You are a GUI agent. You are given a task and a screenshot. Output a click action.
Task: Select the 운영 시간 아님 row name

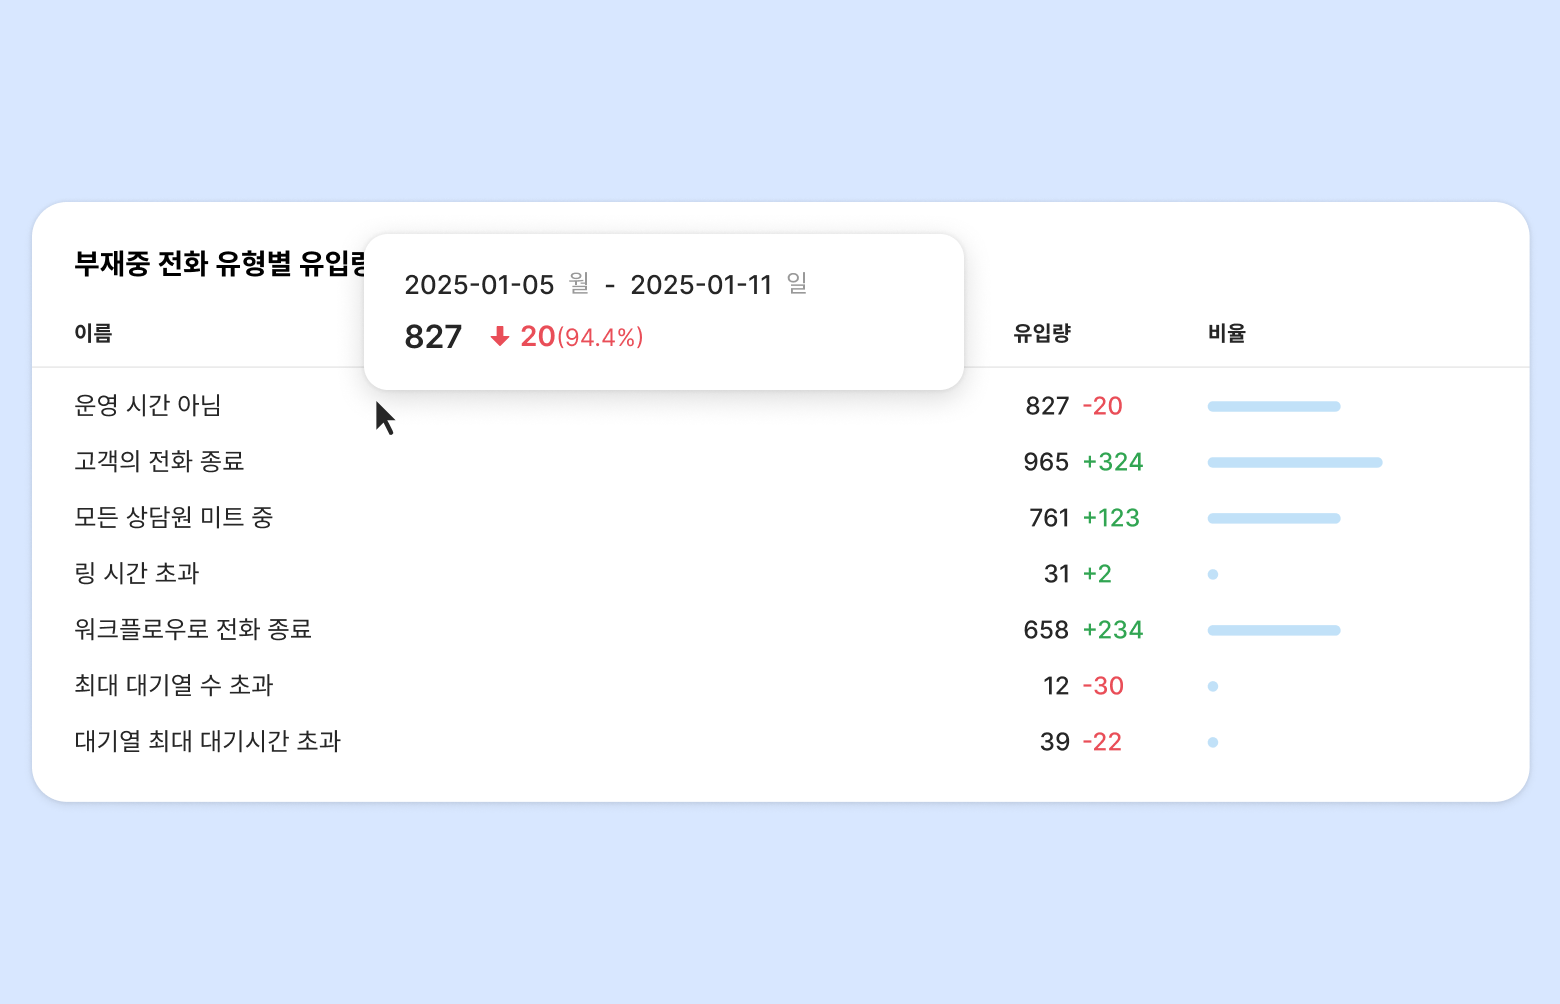pos(148,405)
